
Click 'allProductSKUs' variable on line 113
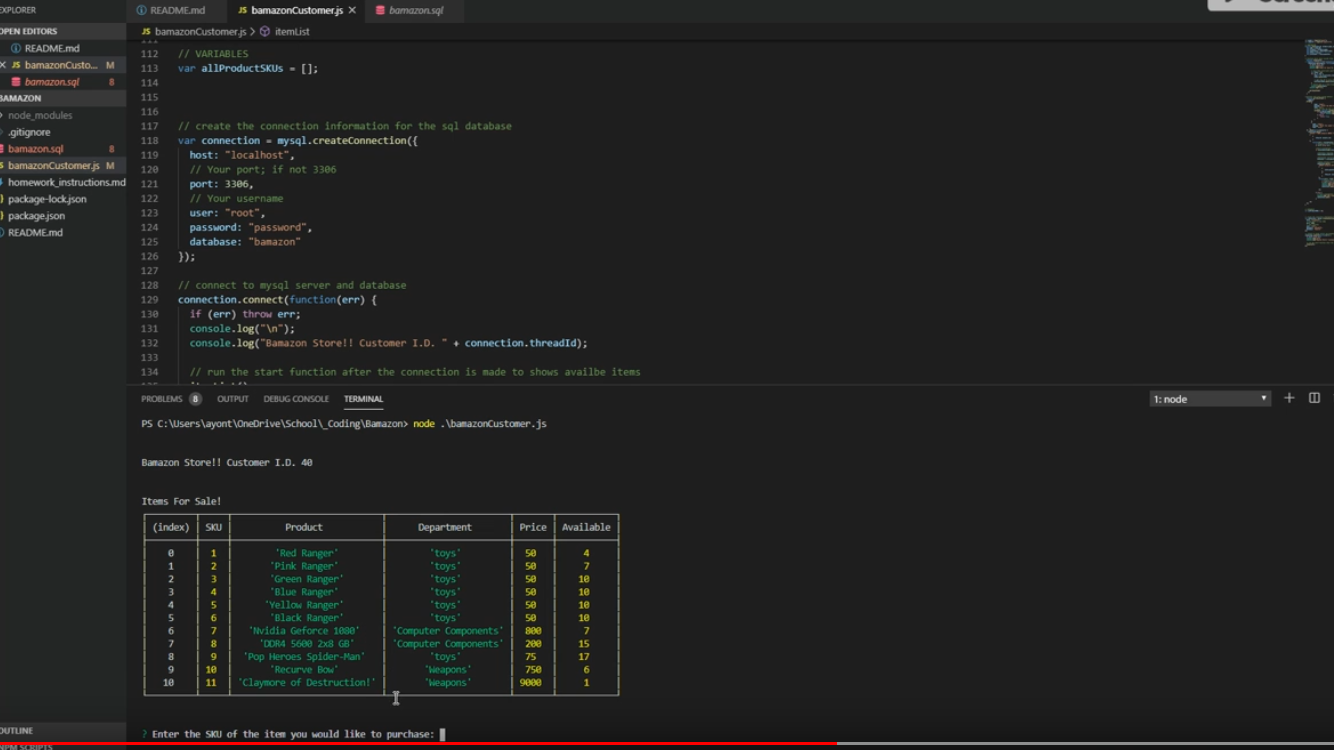coord(242,69)
